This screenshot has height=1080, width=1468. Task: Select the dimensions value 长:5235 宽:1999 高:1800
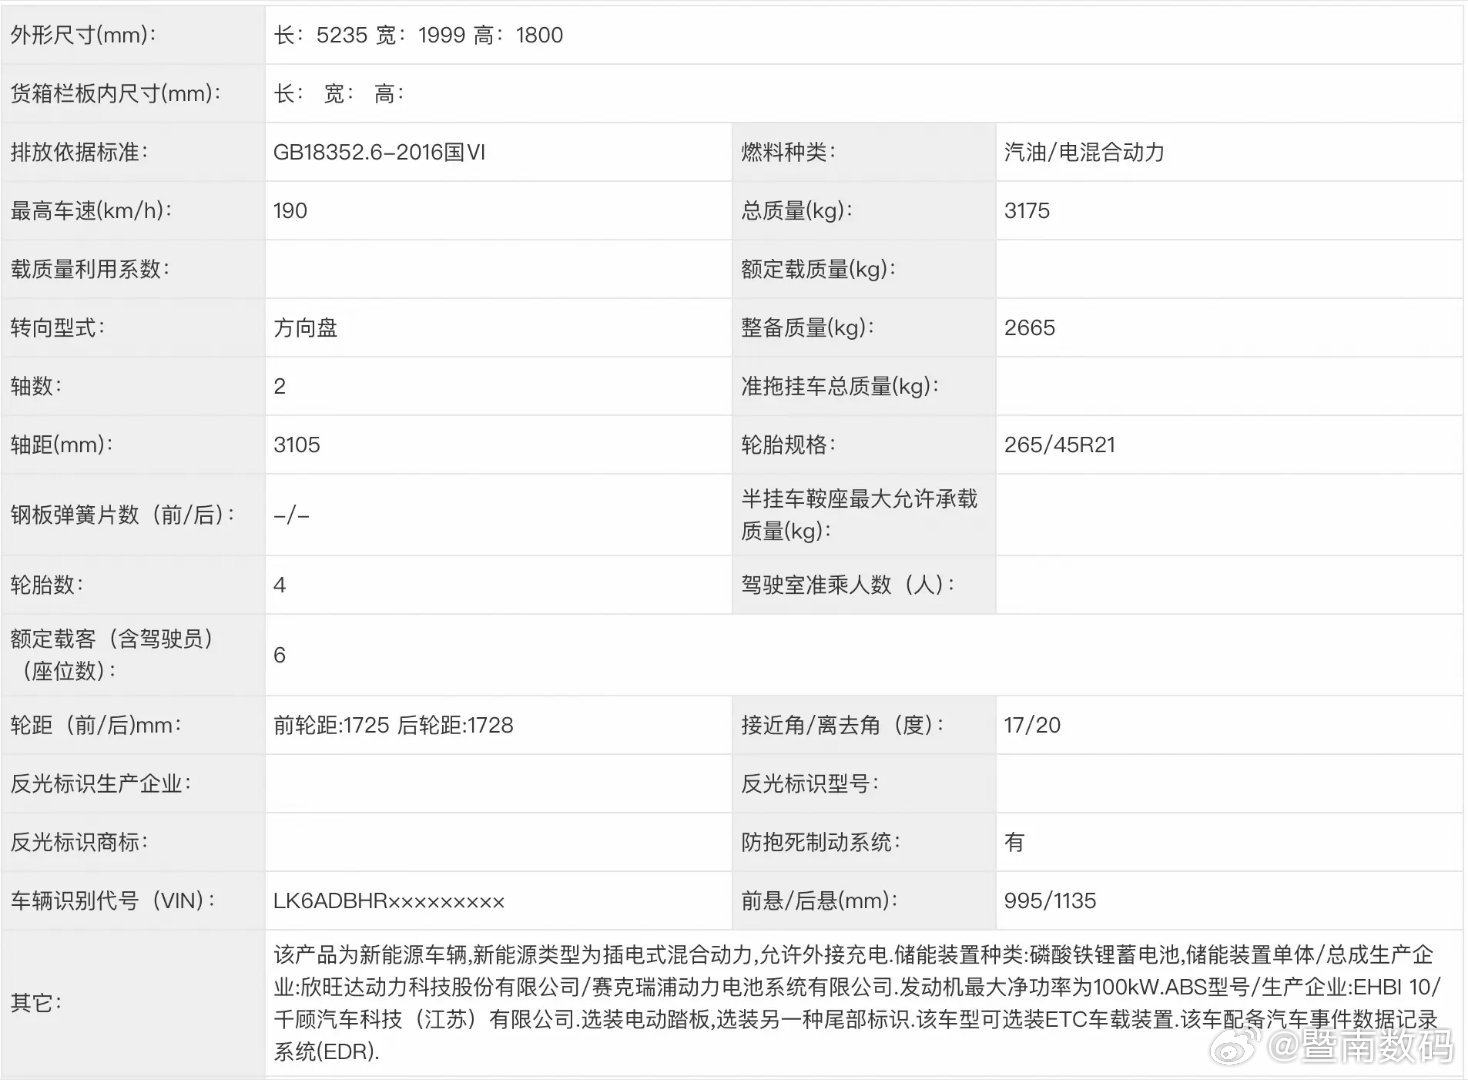coord(418,35)
